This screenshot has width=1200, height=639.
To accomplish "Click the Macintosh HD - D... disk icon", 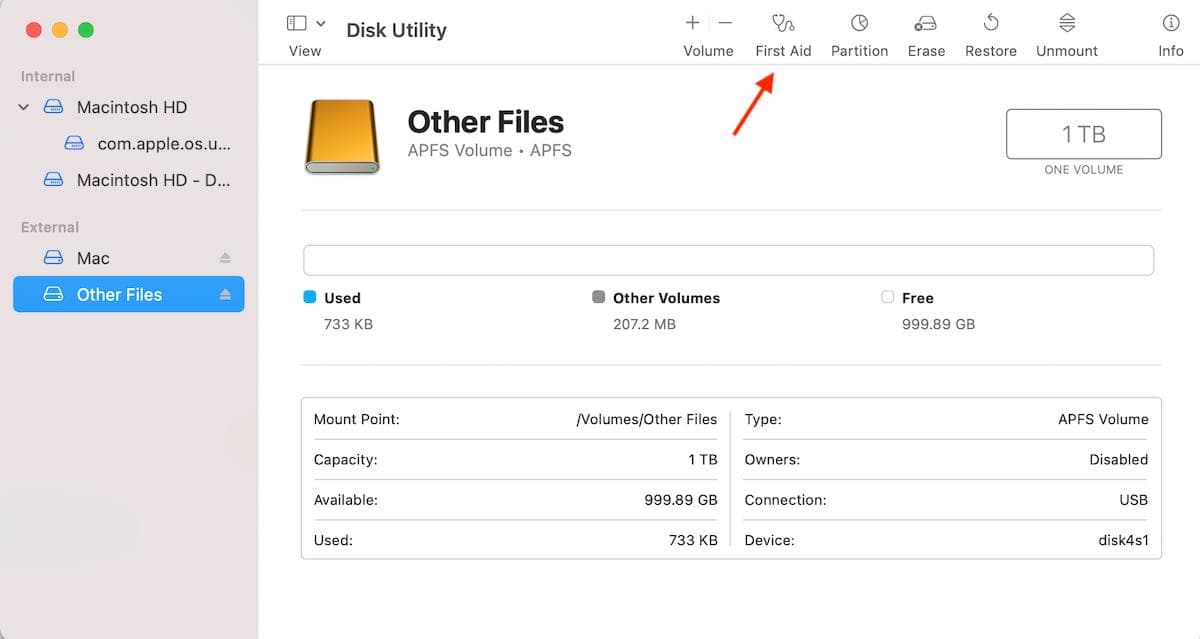I will [53, 180].
